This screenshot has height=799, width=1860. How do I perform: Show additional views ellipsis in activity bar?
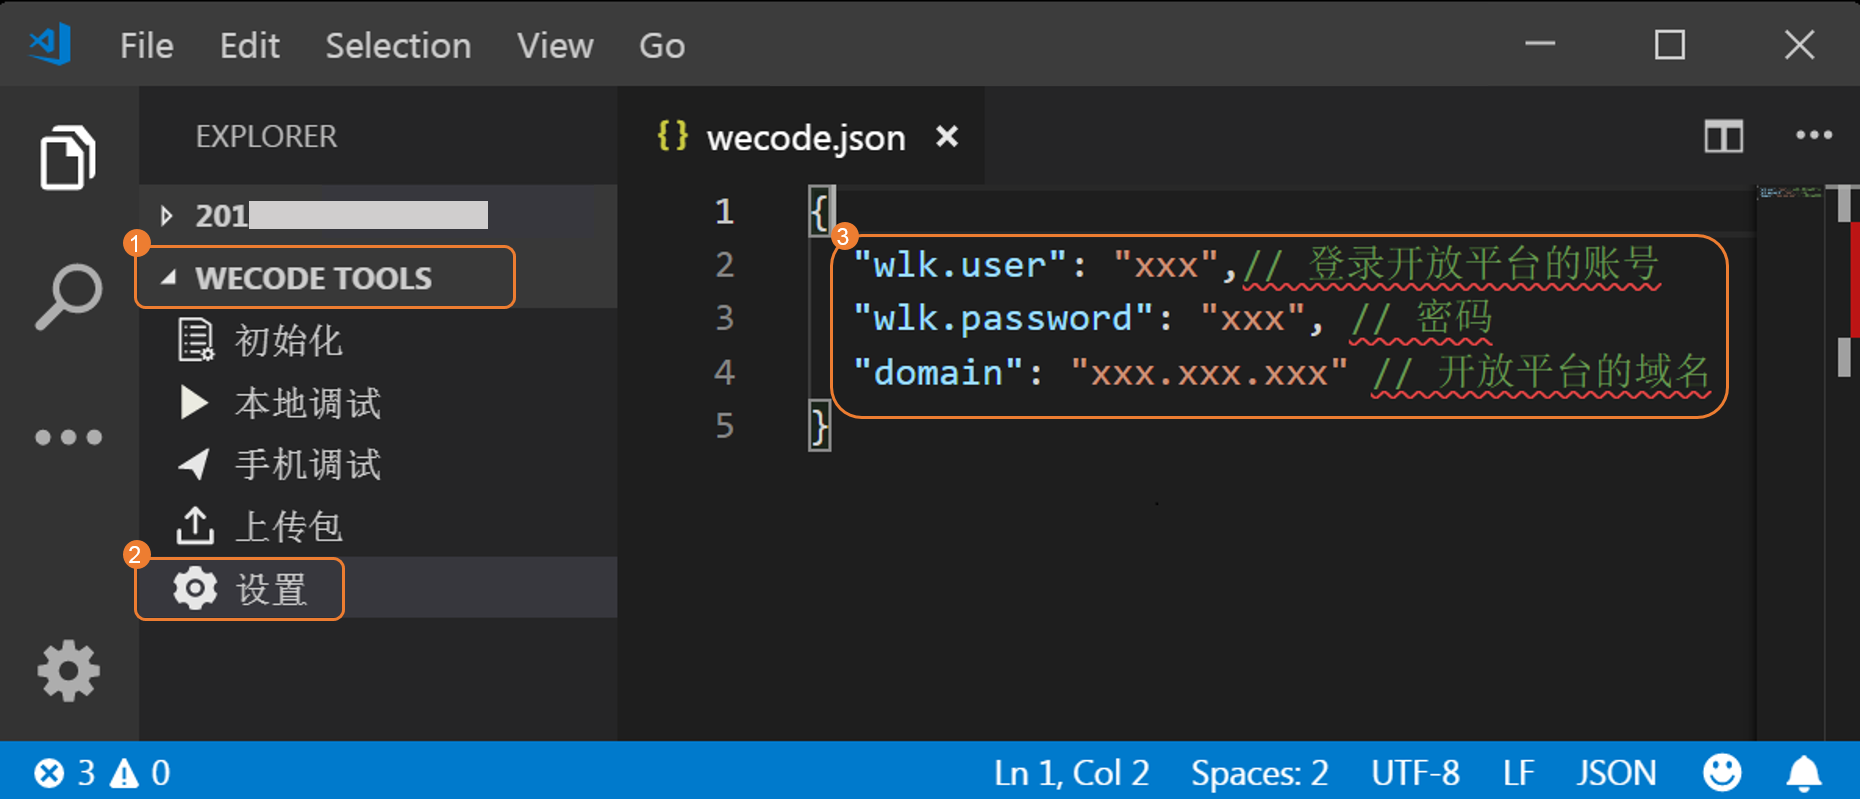68,437
